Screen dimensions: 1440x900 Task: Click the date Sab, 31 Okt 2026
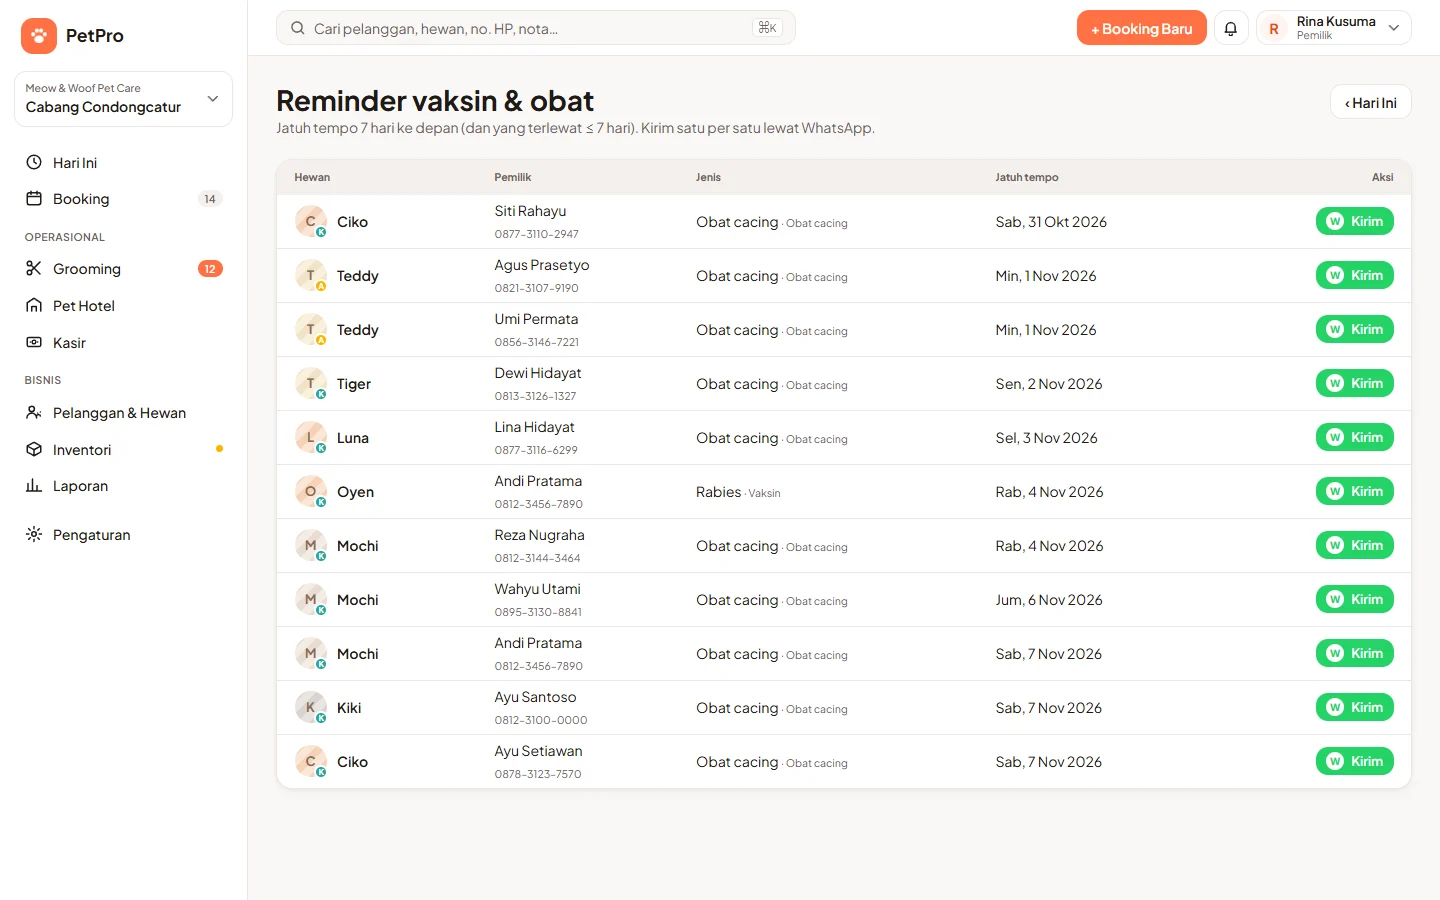1051,222
